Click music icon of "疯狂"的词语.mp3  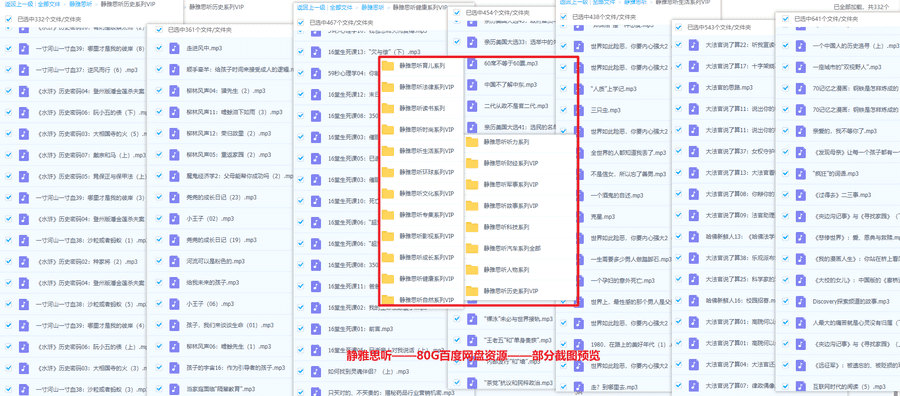click(x=801, y=173)
